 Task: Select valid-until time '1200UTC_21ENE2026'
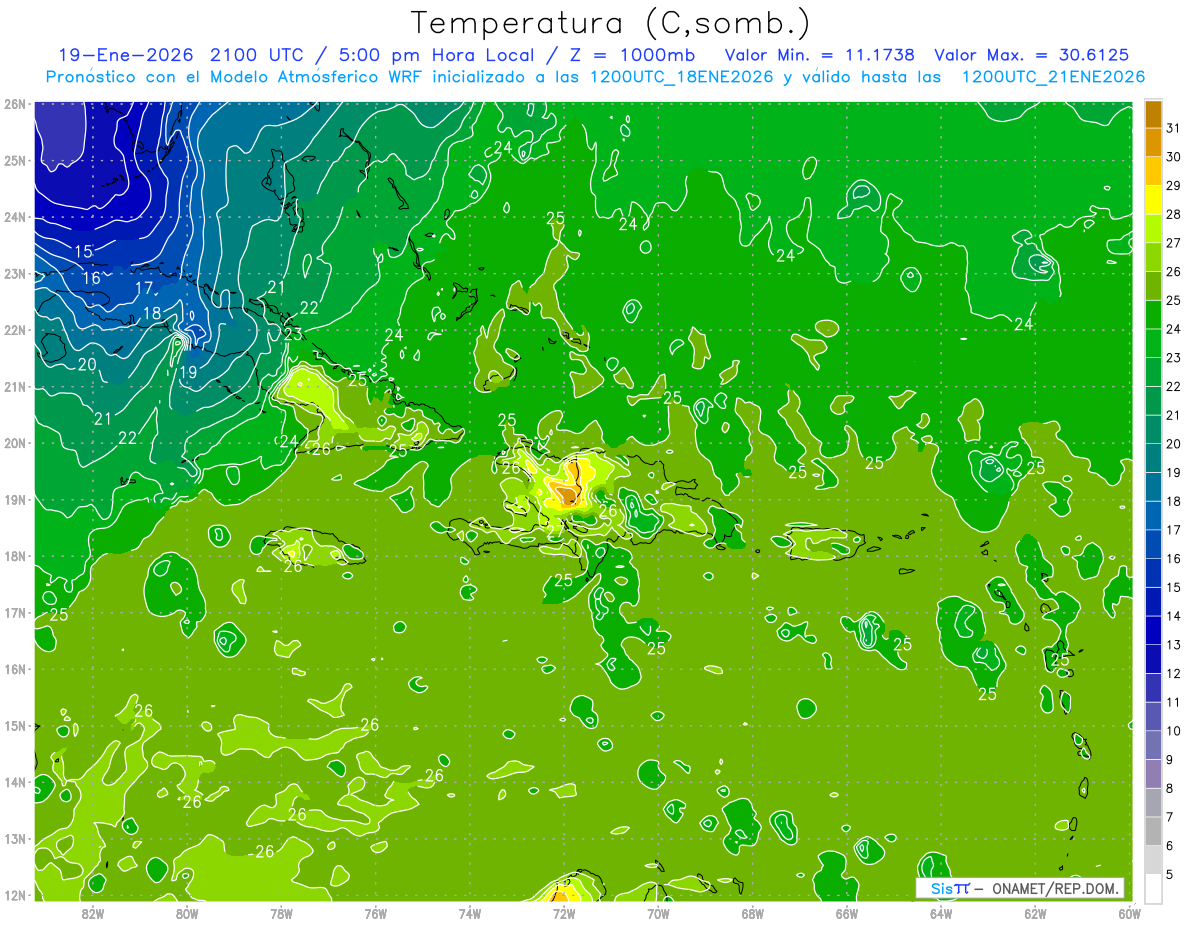tap(1053, 77)
